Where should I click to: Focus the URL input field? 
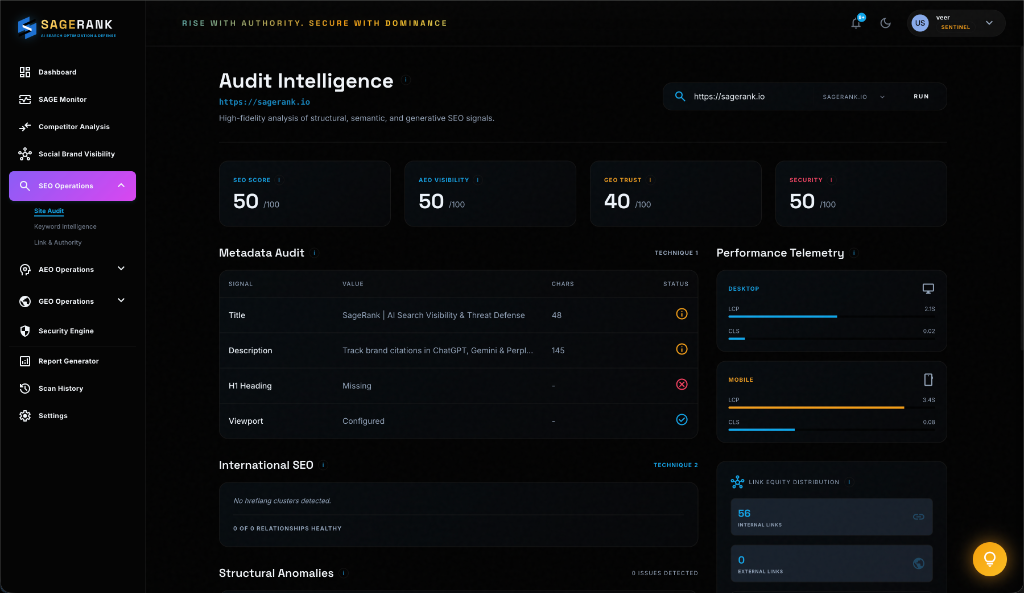pos(751,97)
